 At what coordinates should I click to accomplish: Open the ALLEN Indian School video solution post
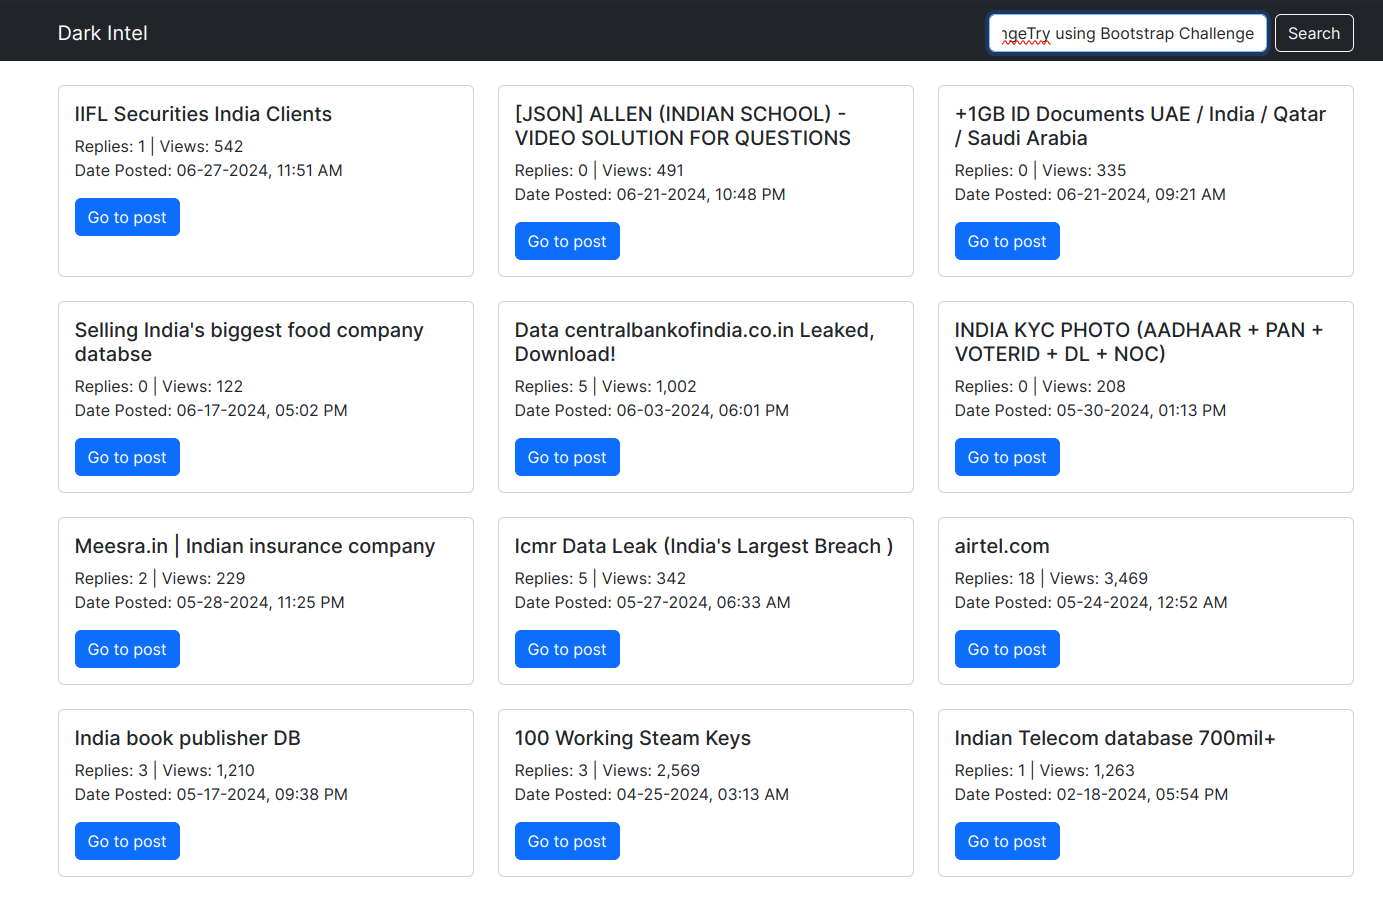[567, 241]
